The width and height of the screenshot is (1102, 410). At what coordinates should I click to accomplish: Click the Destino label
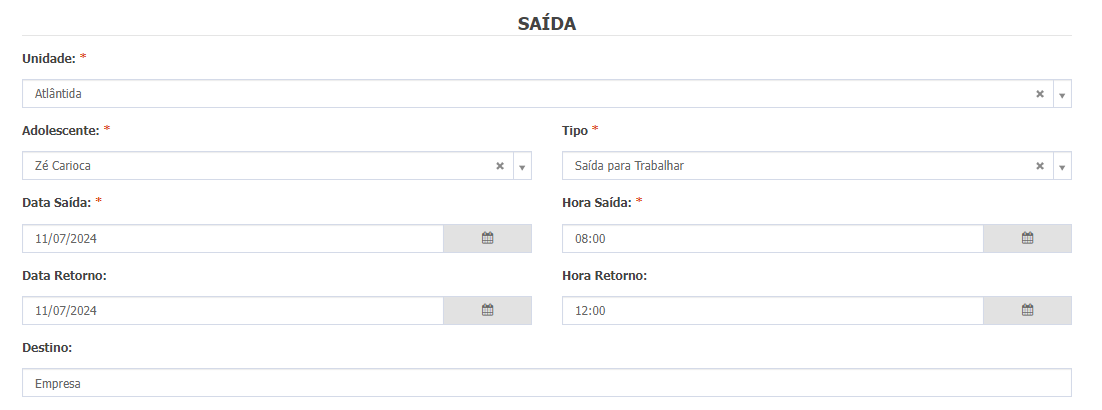click(x=47, y=347)
